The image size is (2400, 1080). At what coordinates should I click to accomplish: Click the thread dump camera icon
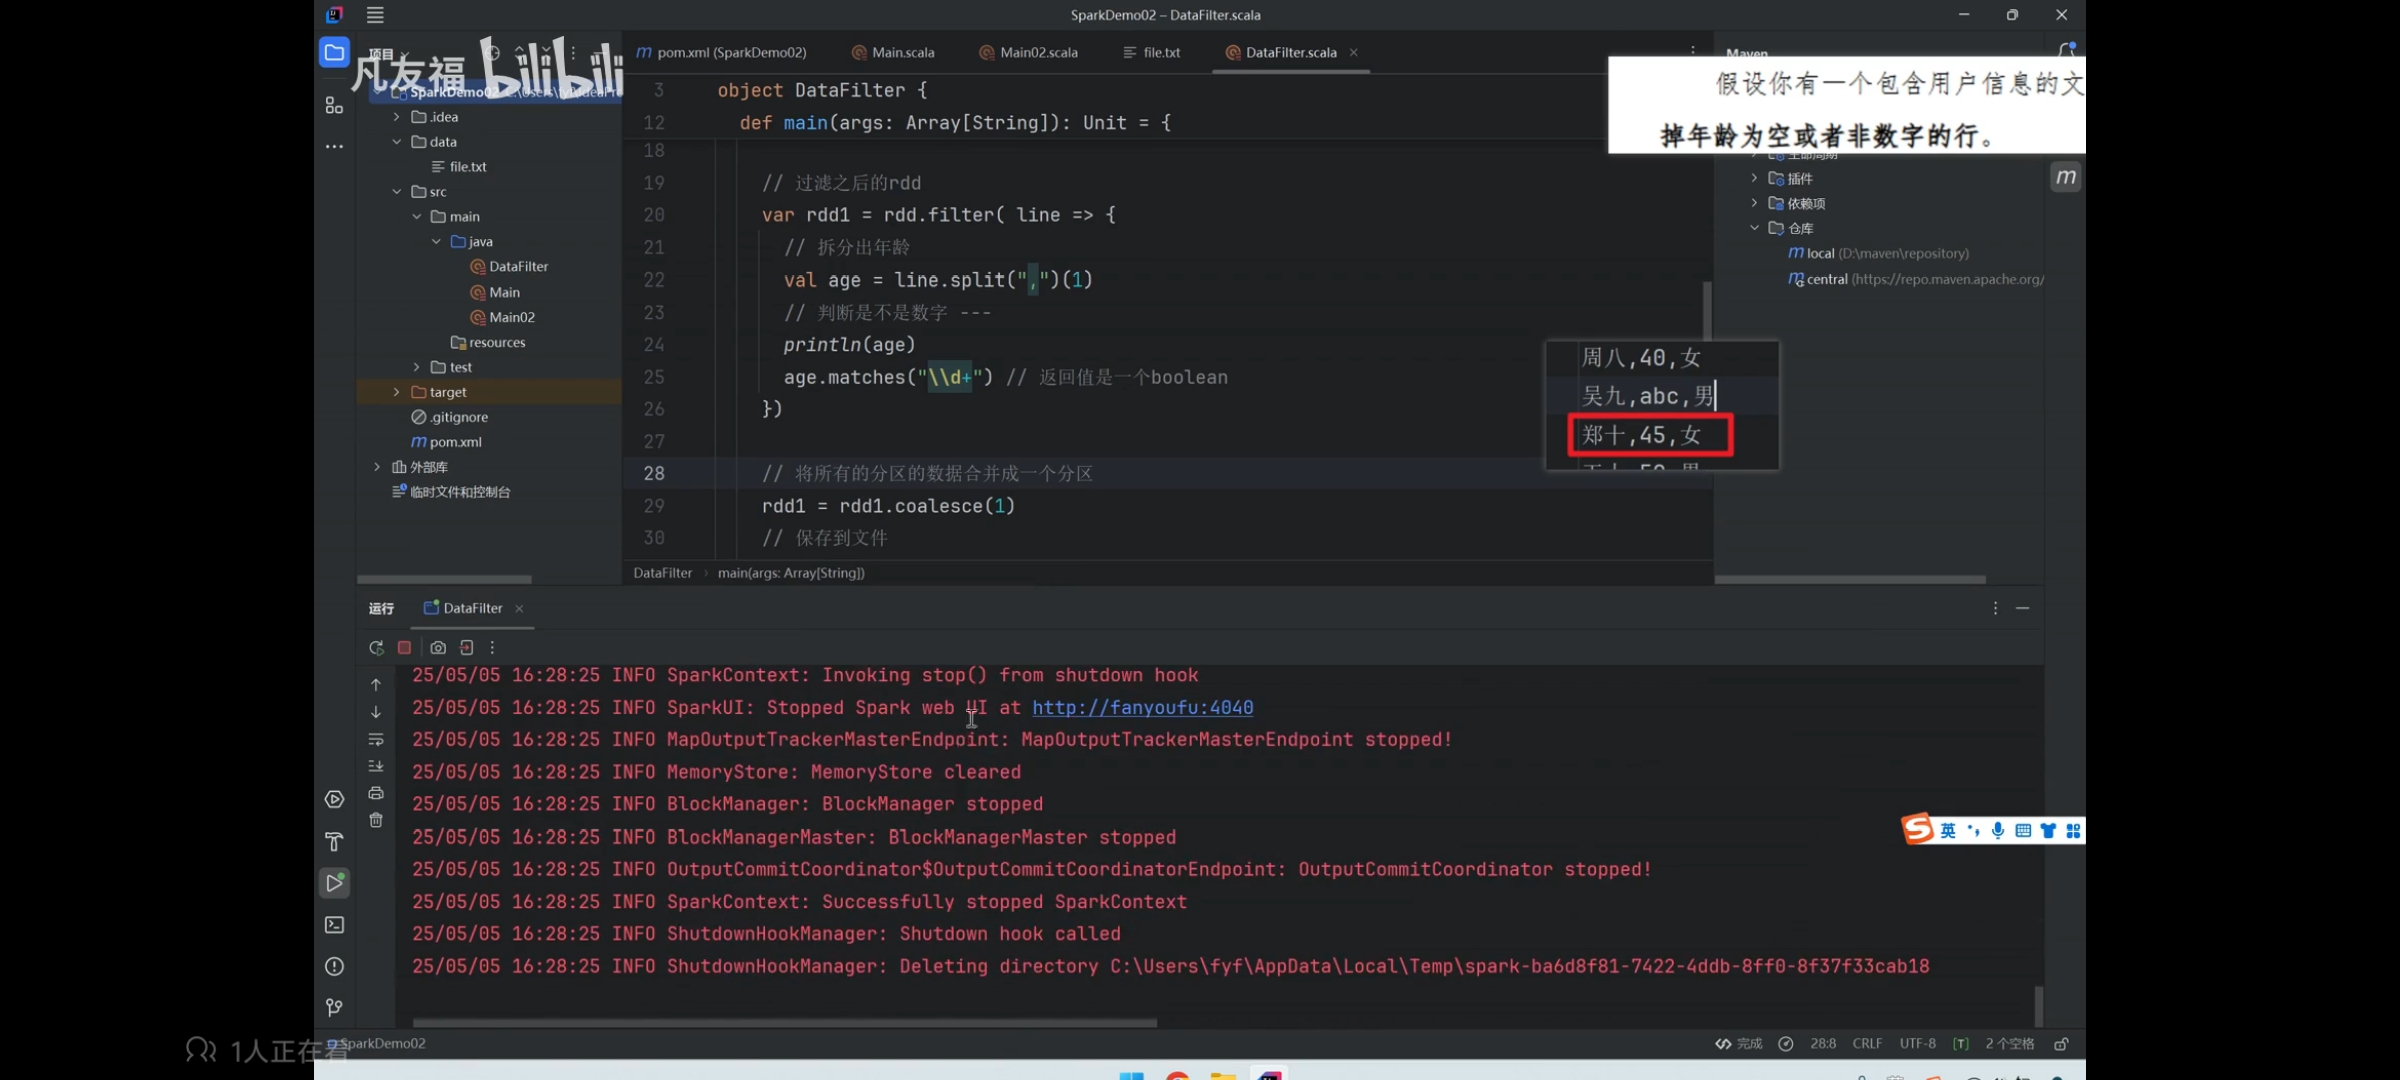click(x=438, y=648)
